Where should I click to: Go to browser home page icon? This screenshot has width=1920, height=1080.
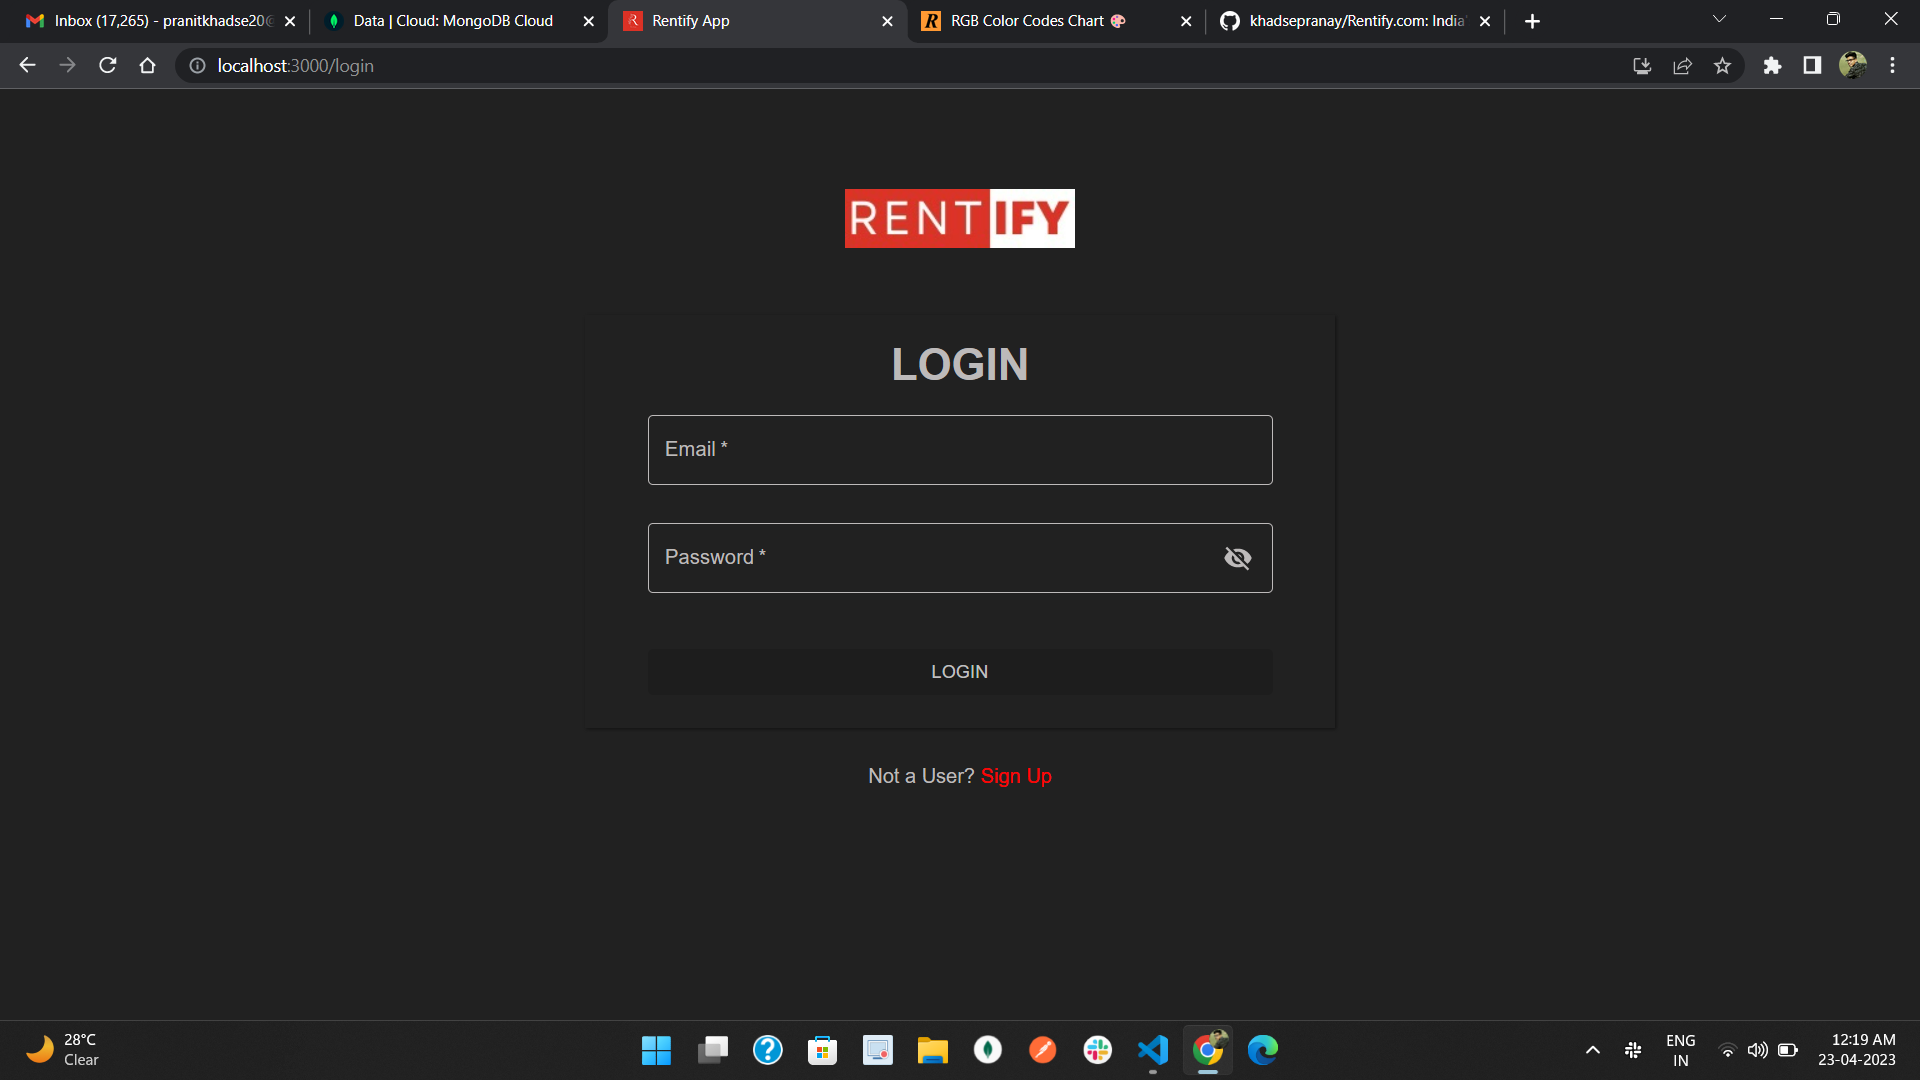(x=147, y=66)
